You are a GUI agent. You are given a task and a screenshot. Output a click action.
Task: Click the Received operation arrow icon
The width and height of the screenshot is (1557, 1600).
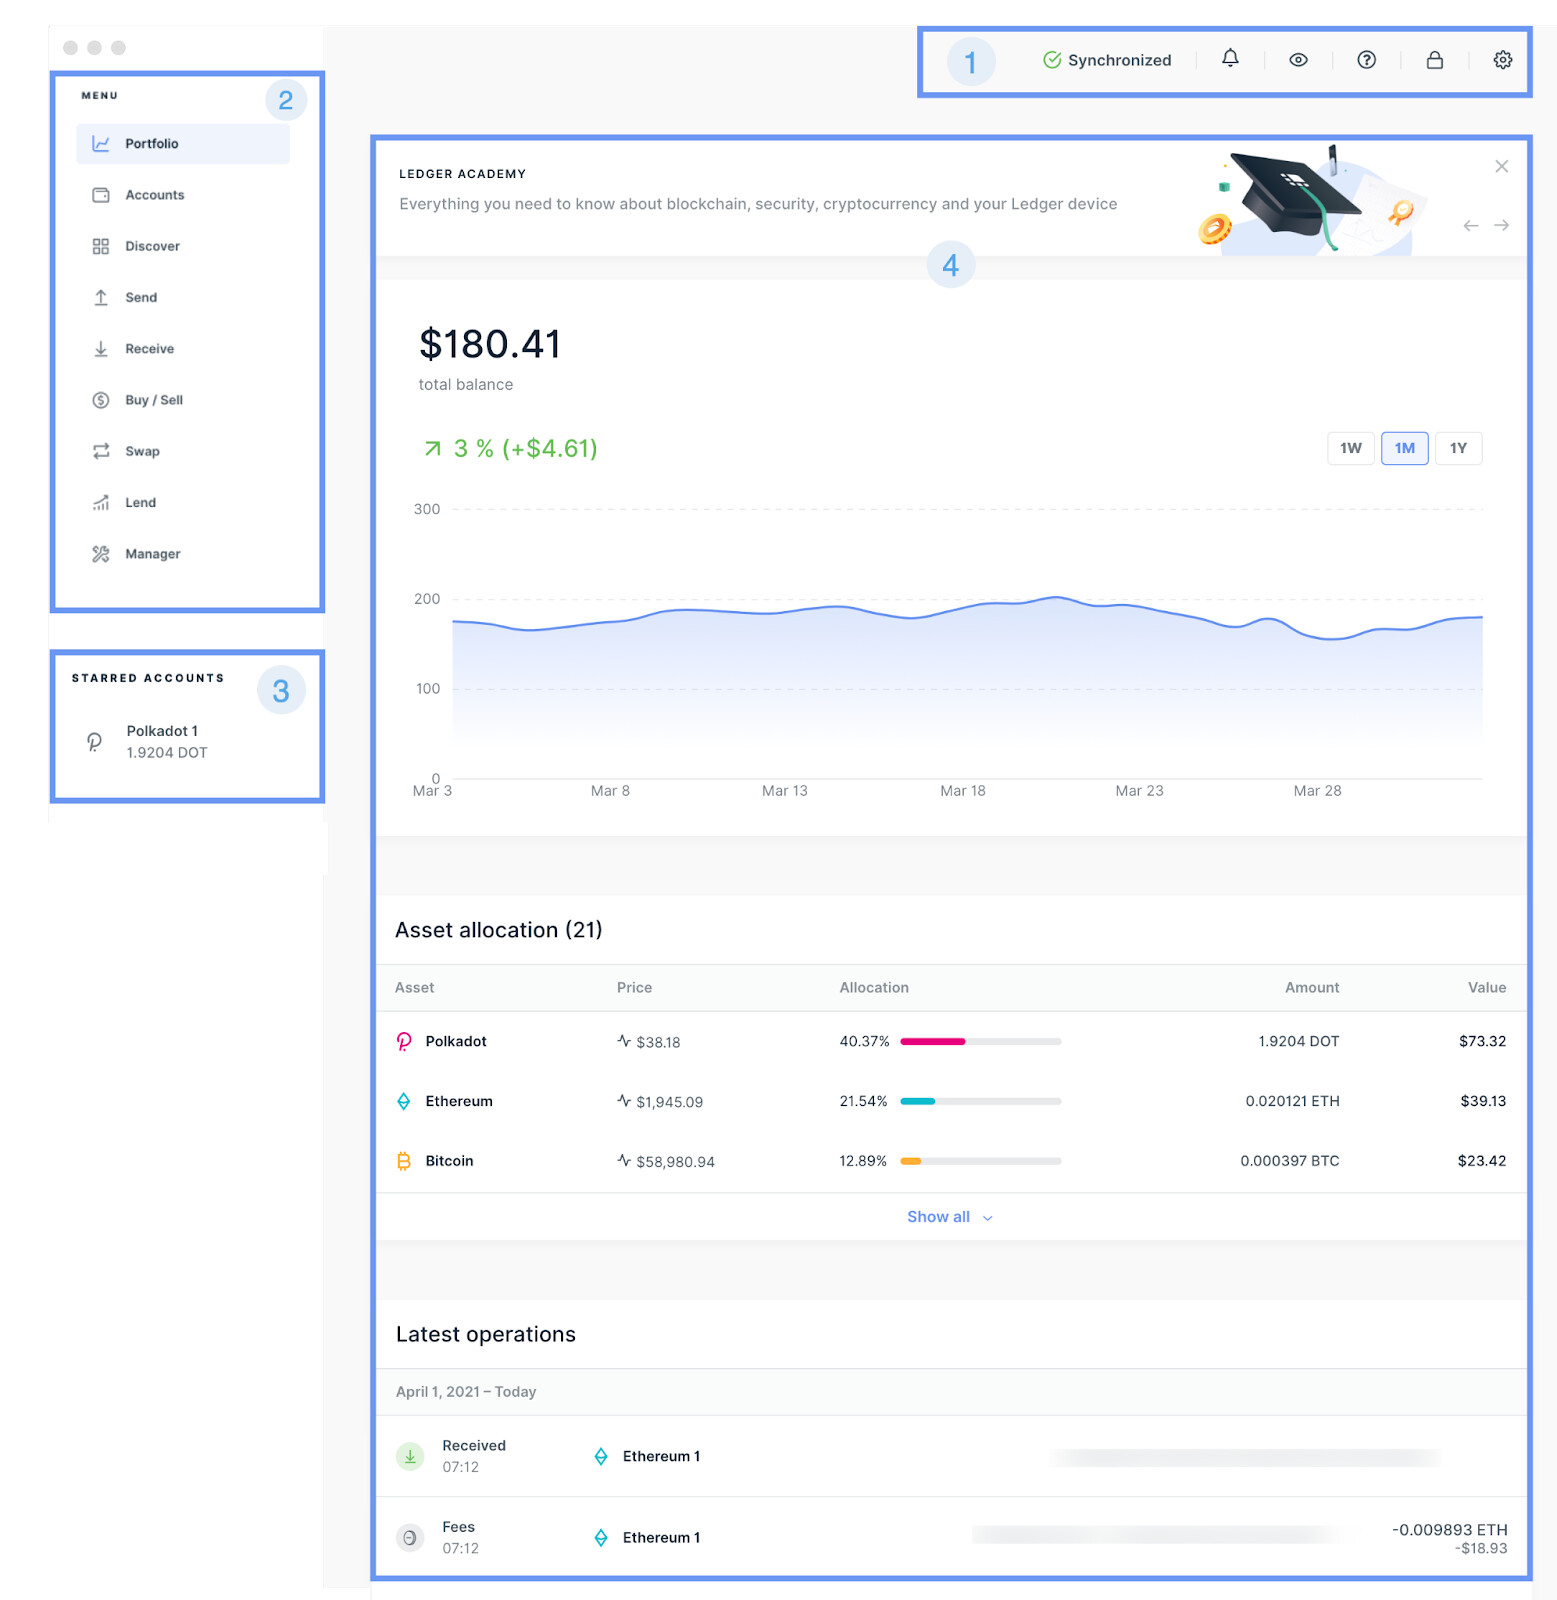pos(410,1457)
